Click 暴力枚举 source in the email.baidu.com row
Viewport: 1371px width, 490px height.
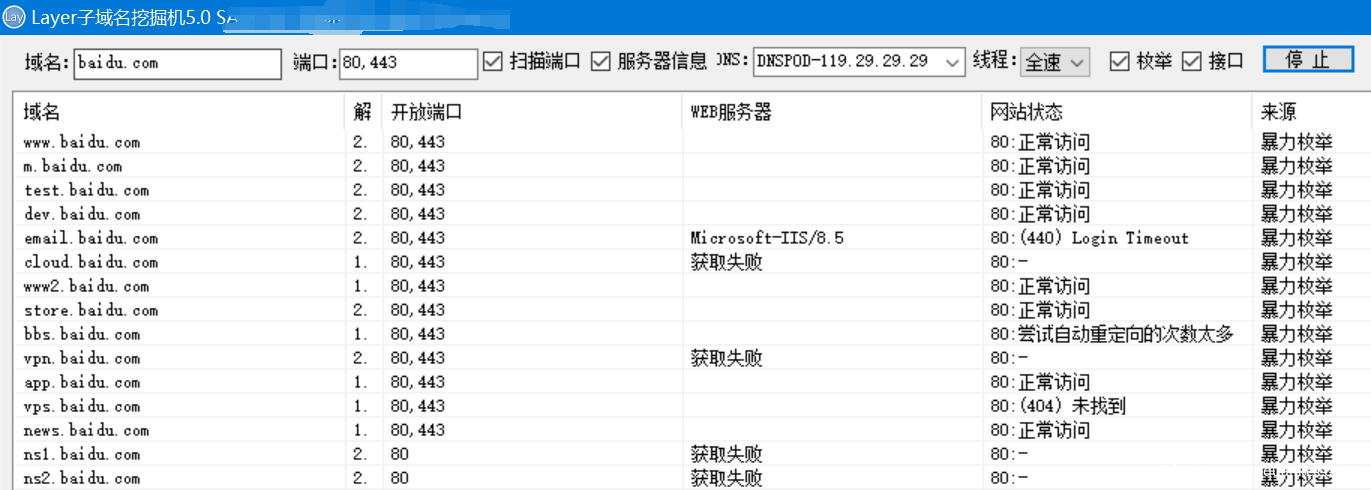click(1296, 238)
